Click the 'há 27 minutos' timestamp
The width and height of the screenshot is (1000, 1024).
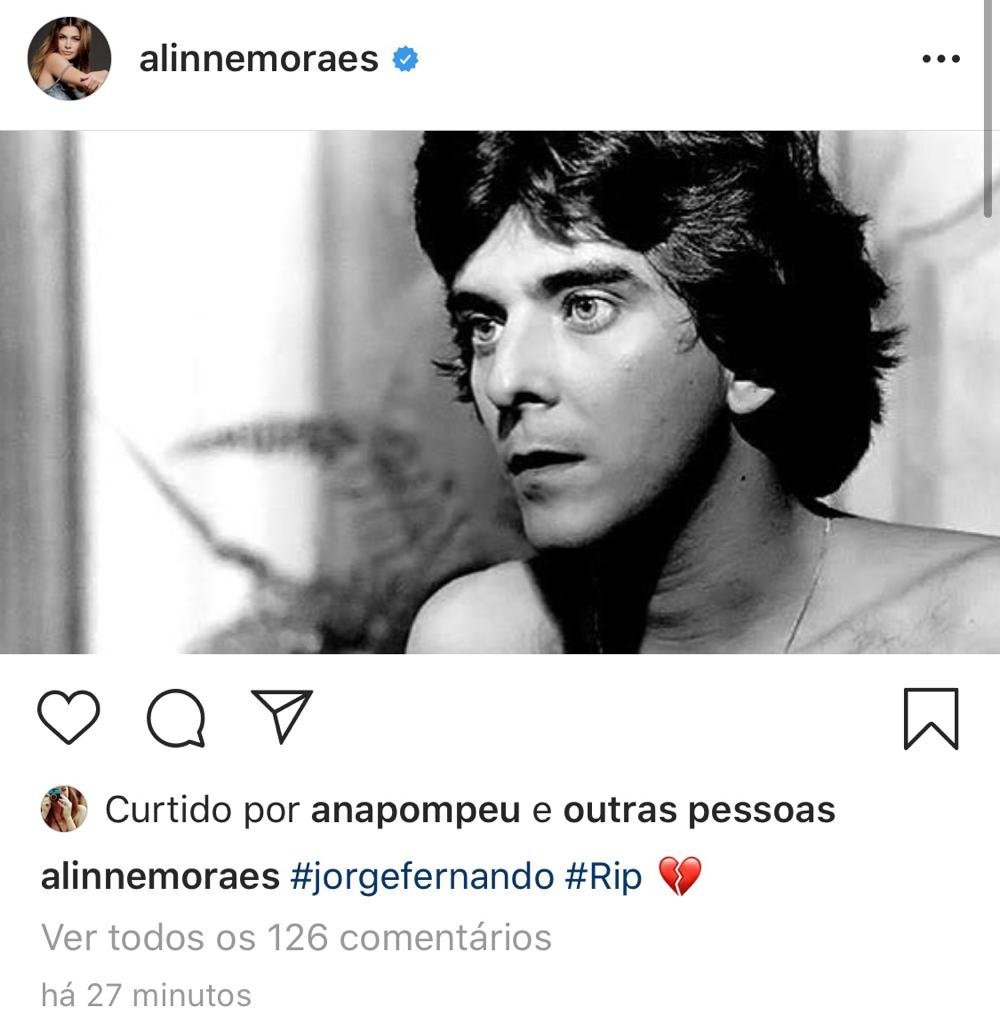(x=146, y=995)
